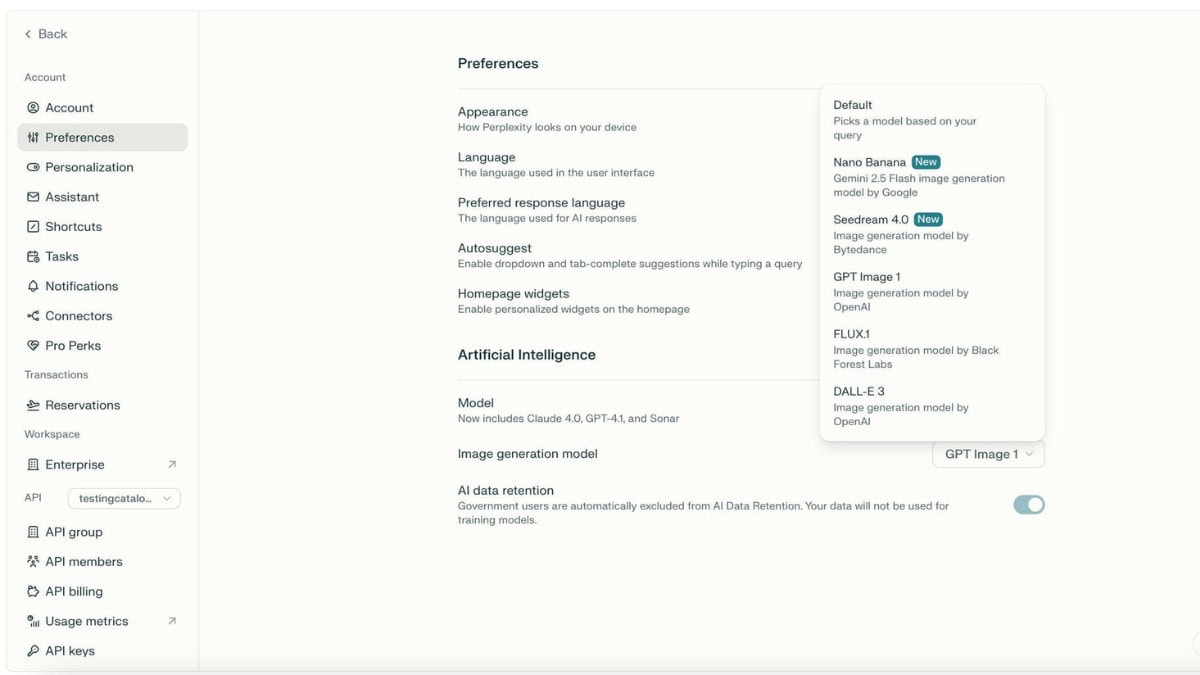Click the Notifications bell icon
The width and height of the screenshot is (1200, 675).
coord(33,286)
